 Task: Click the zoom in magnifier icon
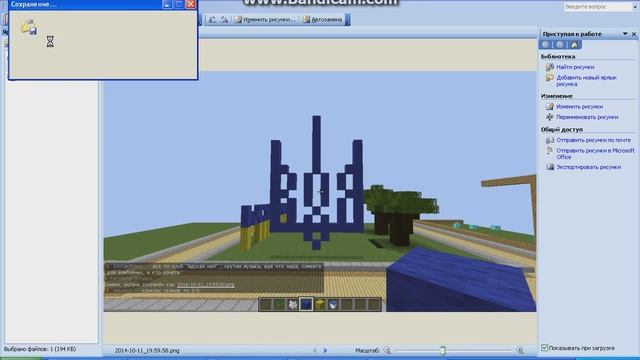point(520,350)
